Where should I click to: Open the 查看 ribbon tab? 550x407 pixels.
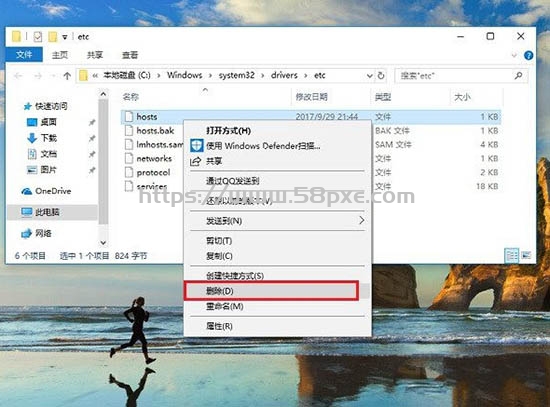pyautogui.click(x=130, y=55)
